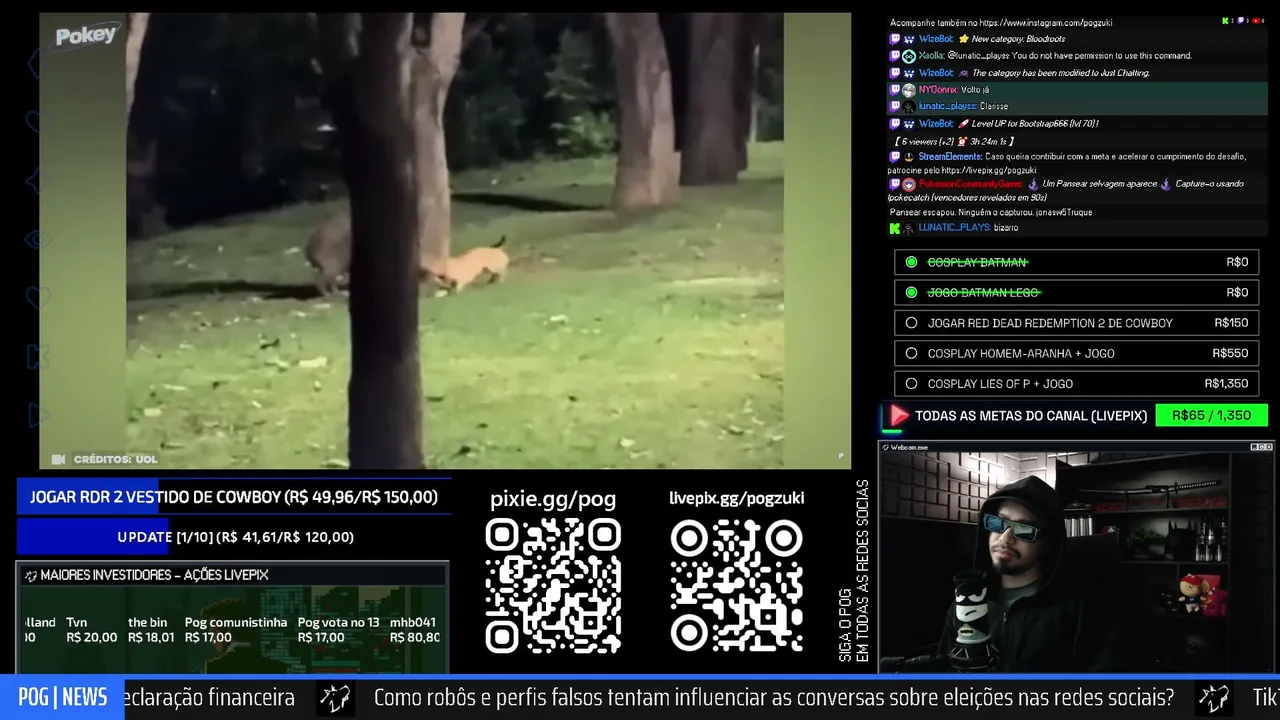Click the Xsolla avatar in chat

pos(909,56)
